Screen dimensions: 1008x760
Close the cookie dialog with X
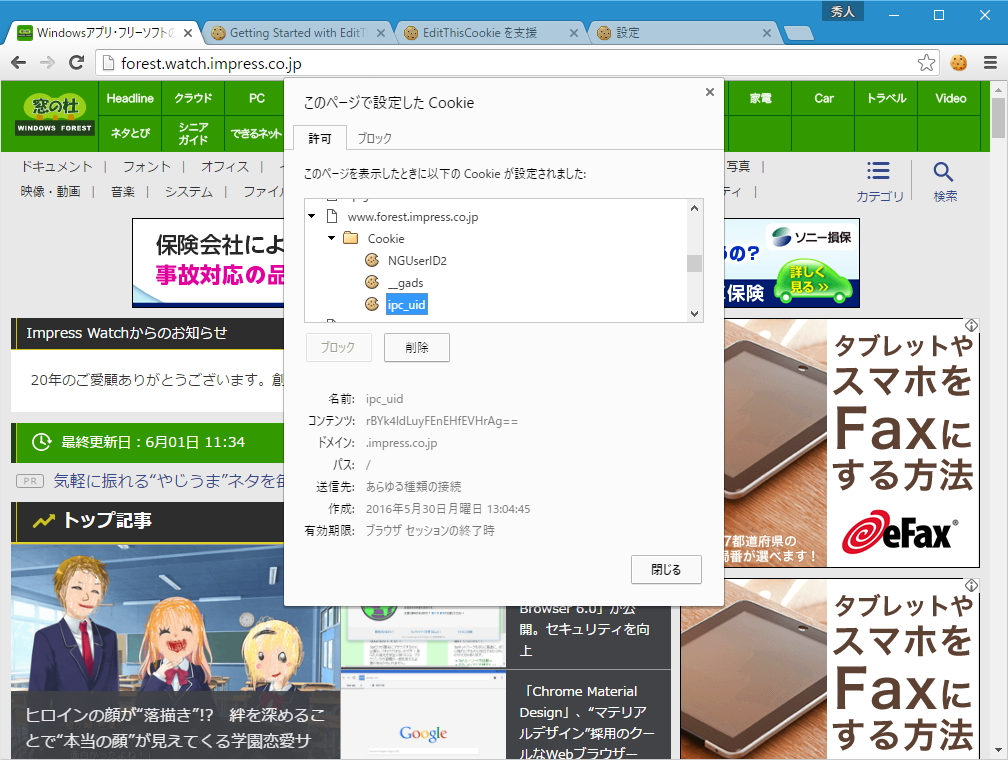pyautogui.click(x=710, y=92)
